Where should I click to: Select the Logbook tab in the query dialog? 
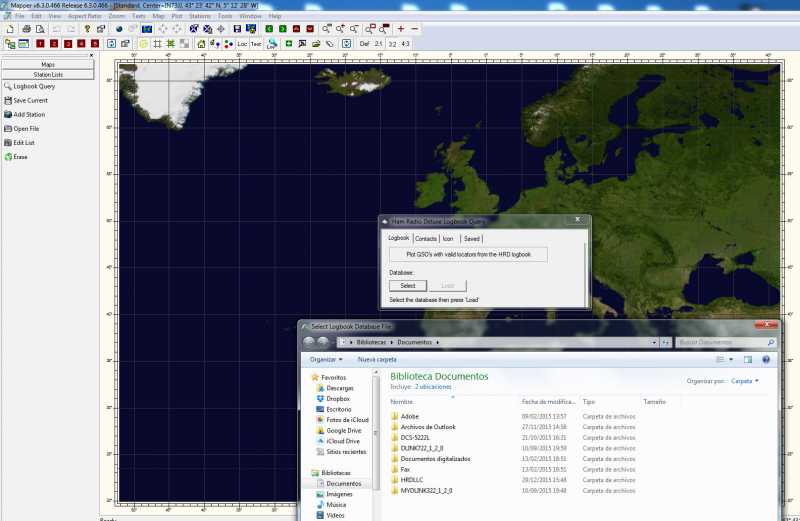[398, 238]
